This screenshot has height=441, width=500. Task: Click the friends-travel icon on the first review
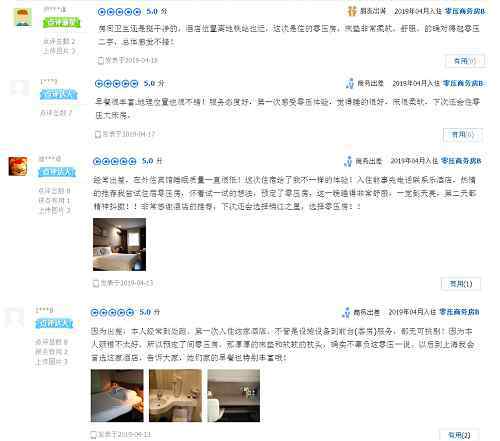[352, 11]
